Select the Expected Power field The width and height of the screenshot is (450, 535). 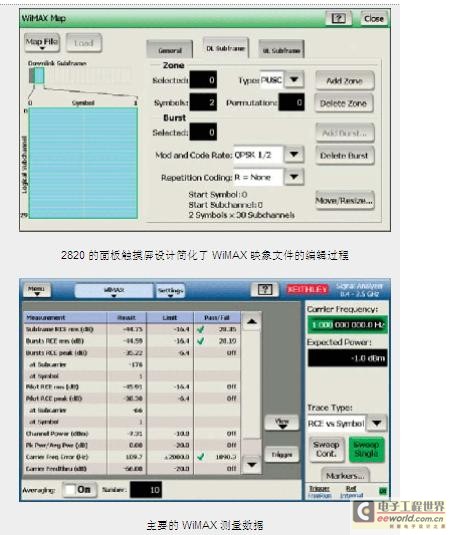[x=347, y=358]
